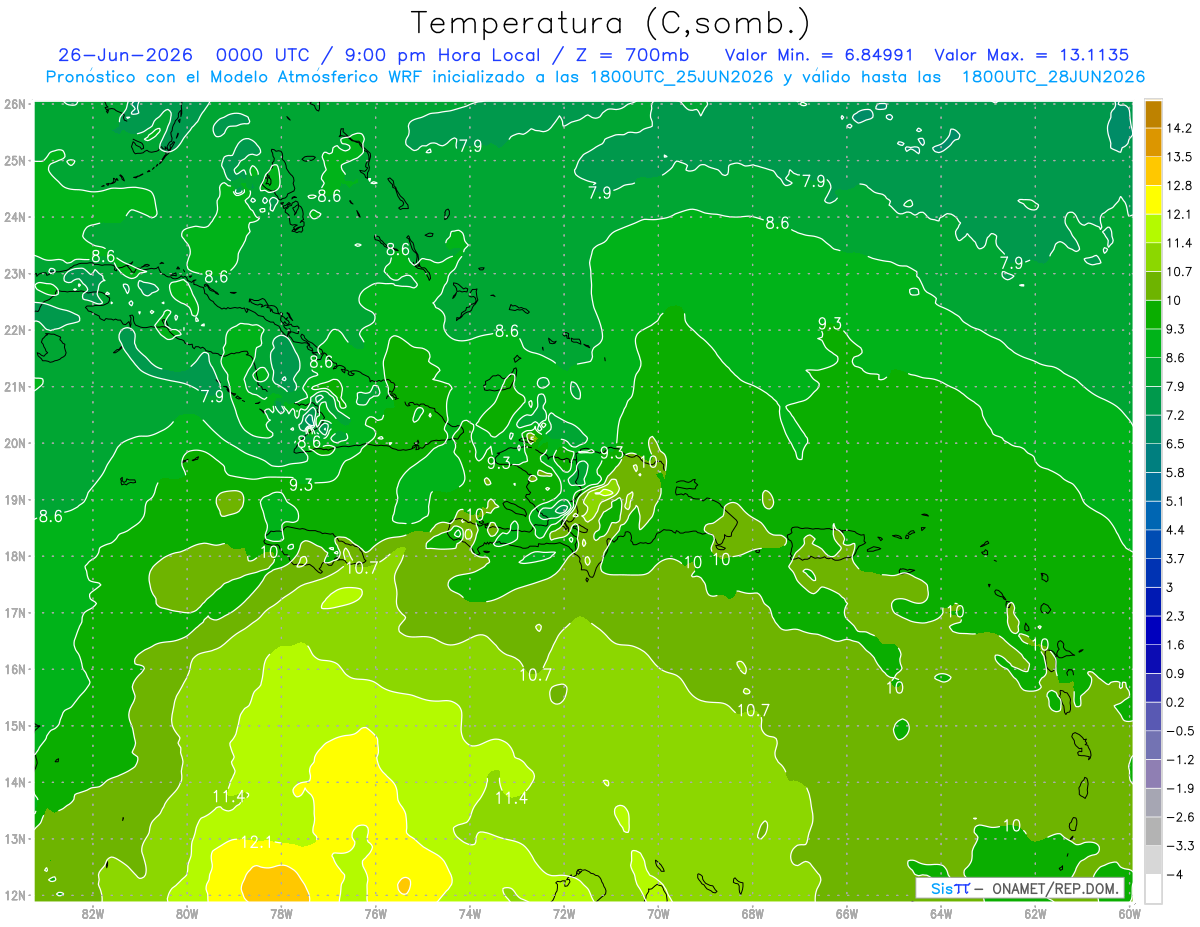Image resolution: width=1200 pixels, height=927 pixels.
Task: Click the 15N latitude axis label
Action: pos(14,726)
